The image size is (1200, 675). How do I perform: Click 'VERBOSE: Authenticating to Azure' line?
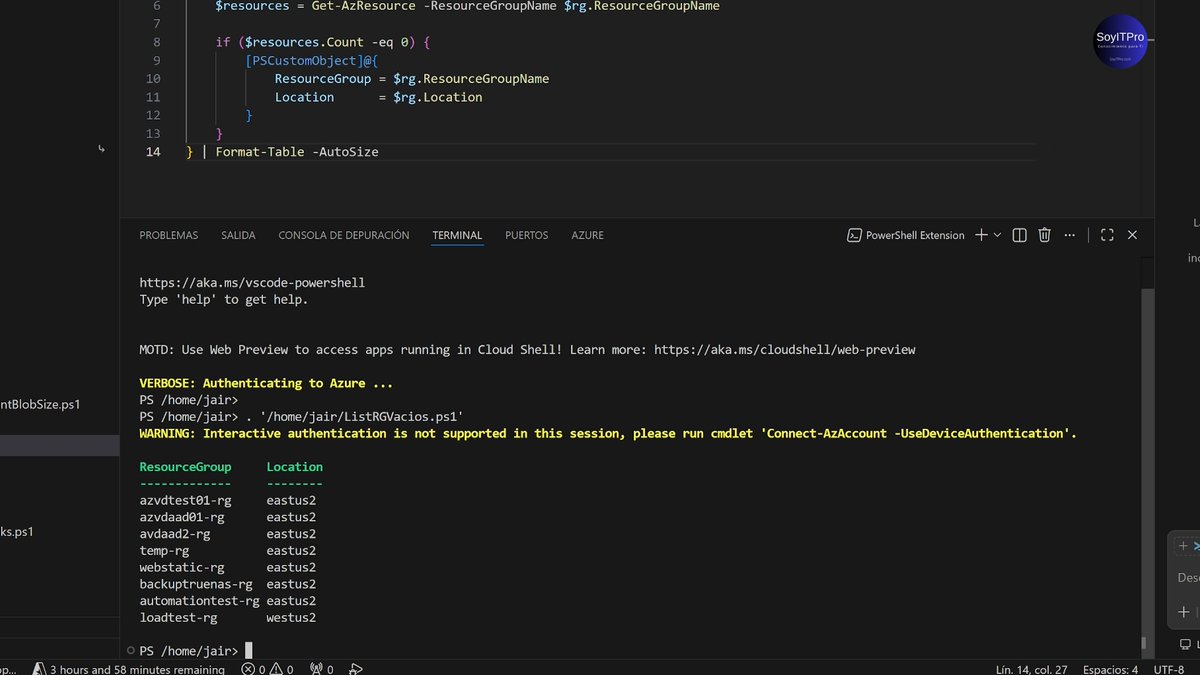click(266, 383)
